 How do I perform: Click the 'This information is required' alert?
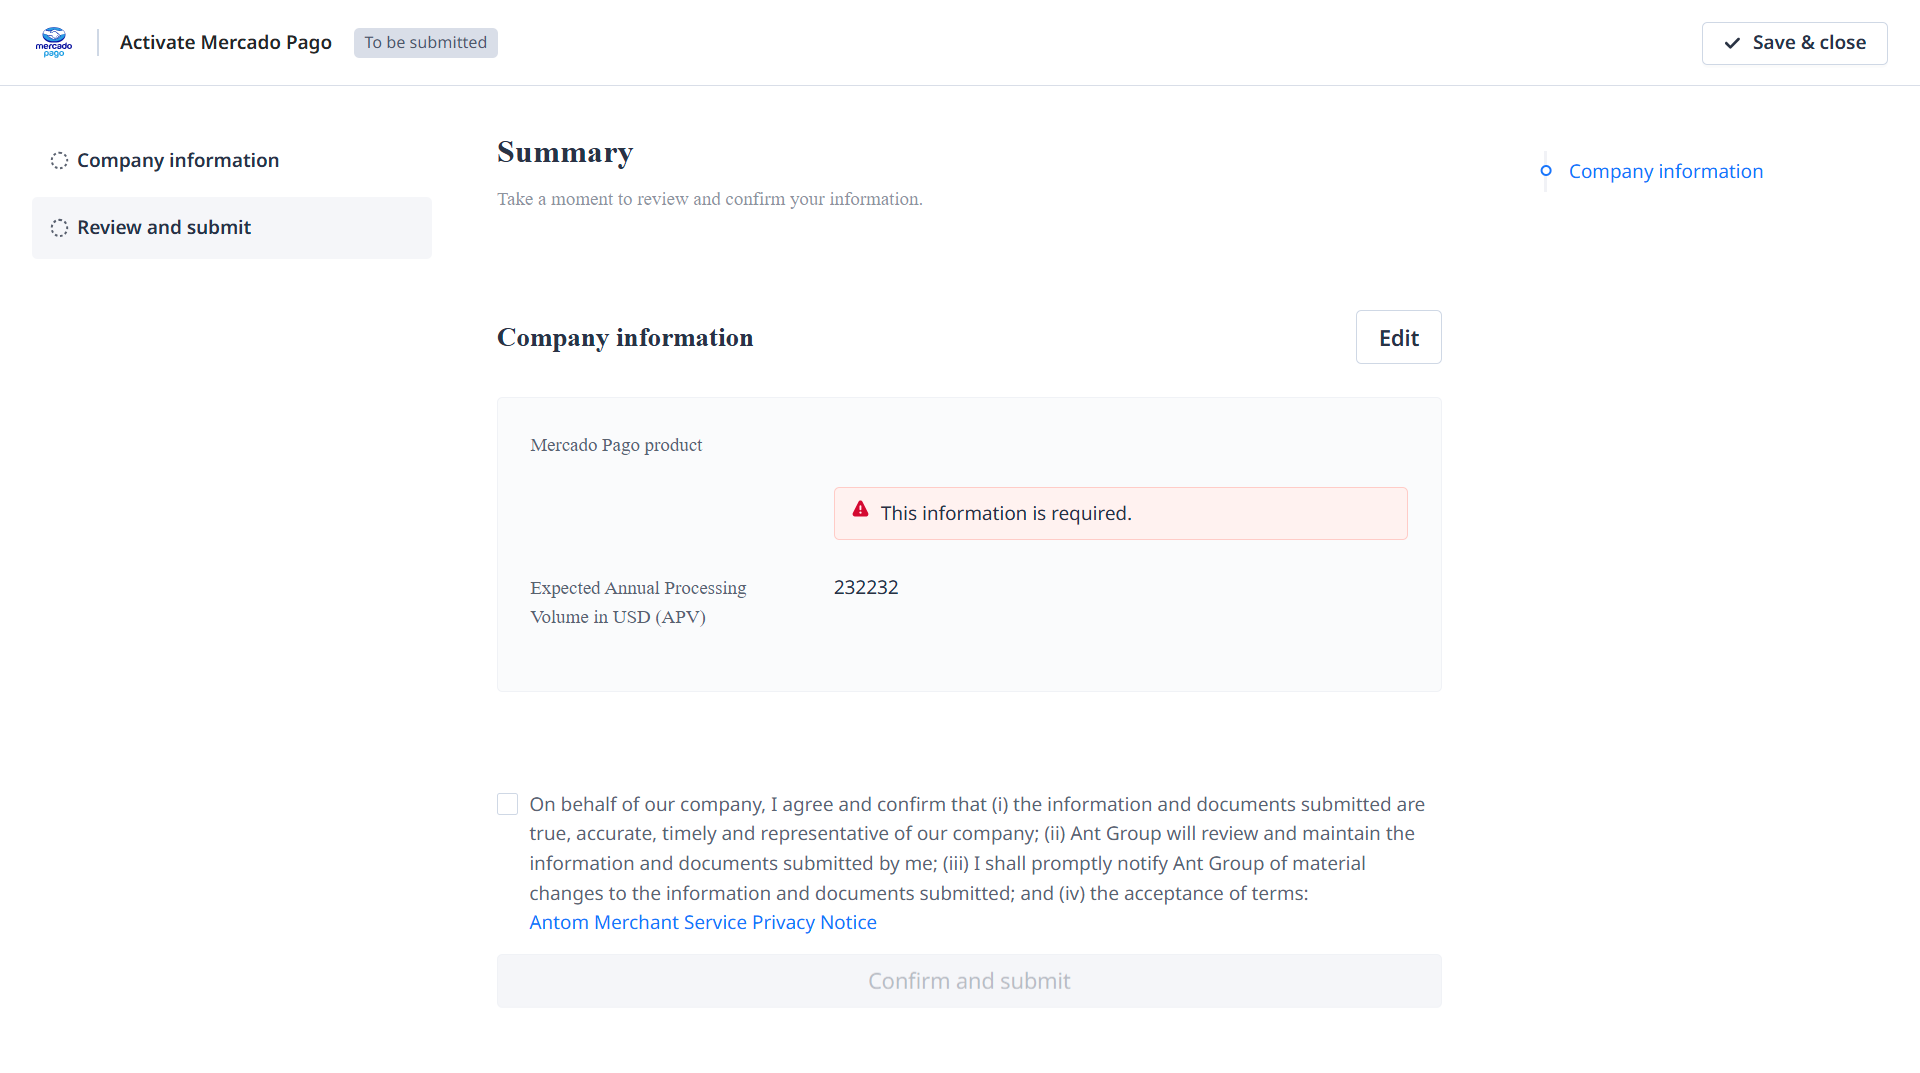(x=1120, y=514)
